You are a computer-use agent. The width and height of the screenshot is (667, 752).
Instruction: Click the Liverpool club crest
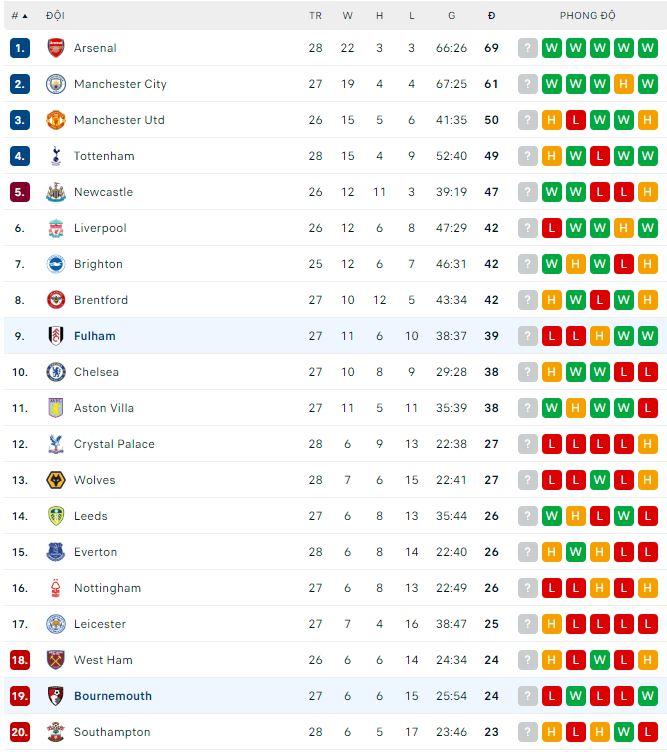coord(56,228)
